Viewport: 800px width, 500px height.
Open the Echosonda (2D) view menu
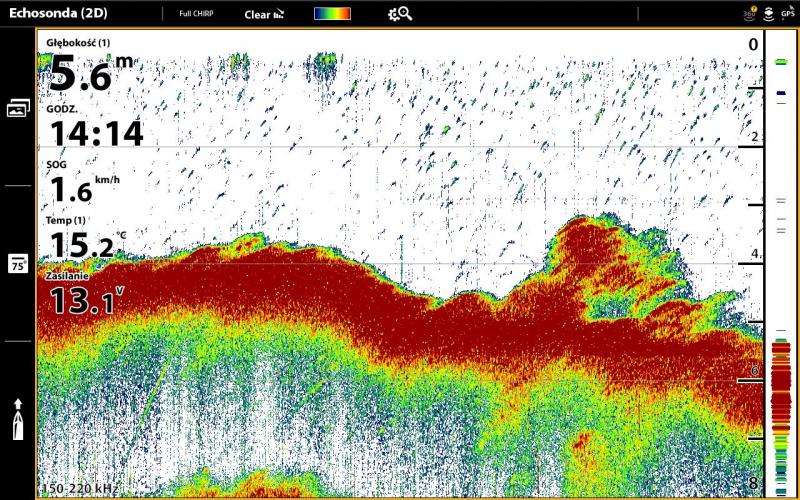(60, 14)
